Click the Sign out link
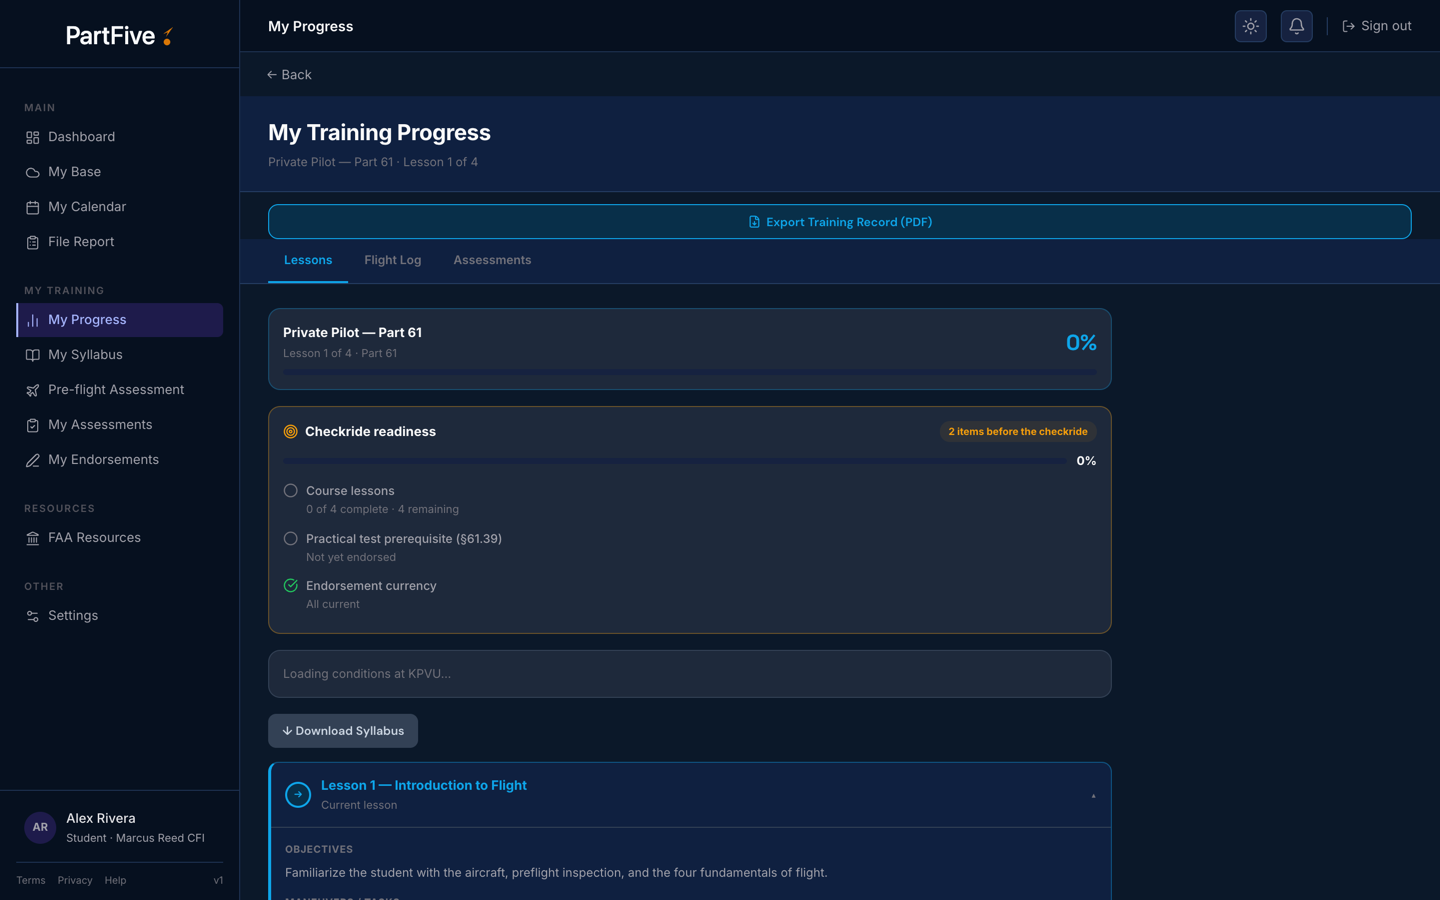The image size is (1440, 900). point(1377,26)
